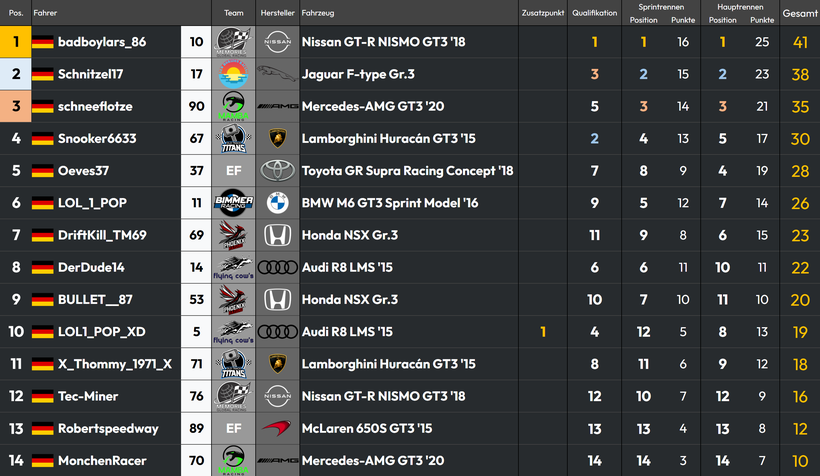Image resolution: width=820 pixels, height=476 pixels.
Task: Click the Honda logo in BULLET__87's row
Action: pyautogui.click(x=278, y=300)
